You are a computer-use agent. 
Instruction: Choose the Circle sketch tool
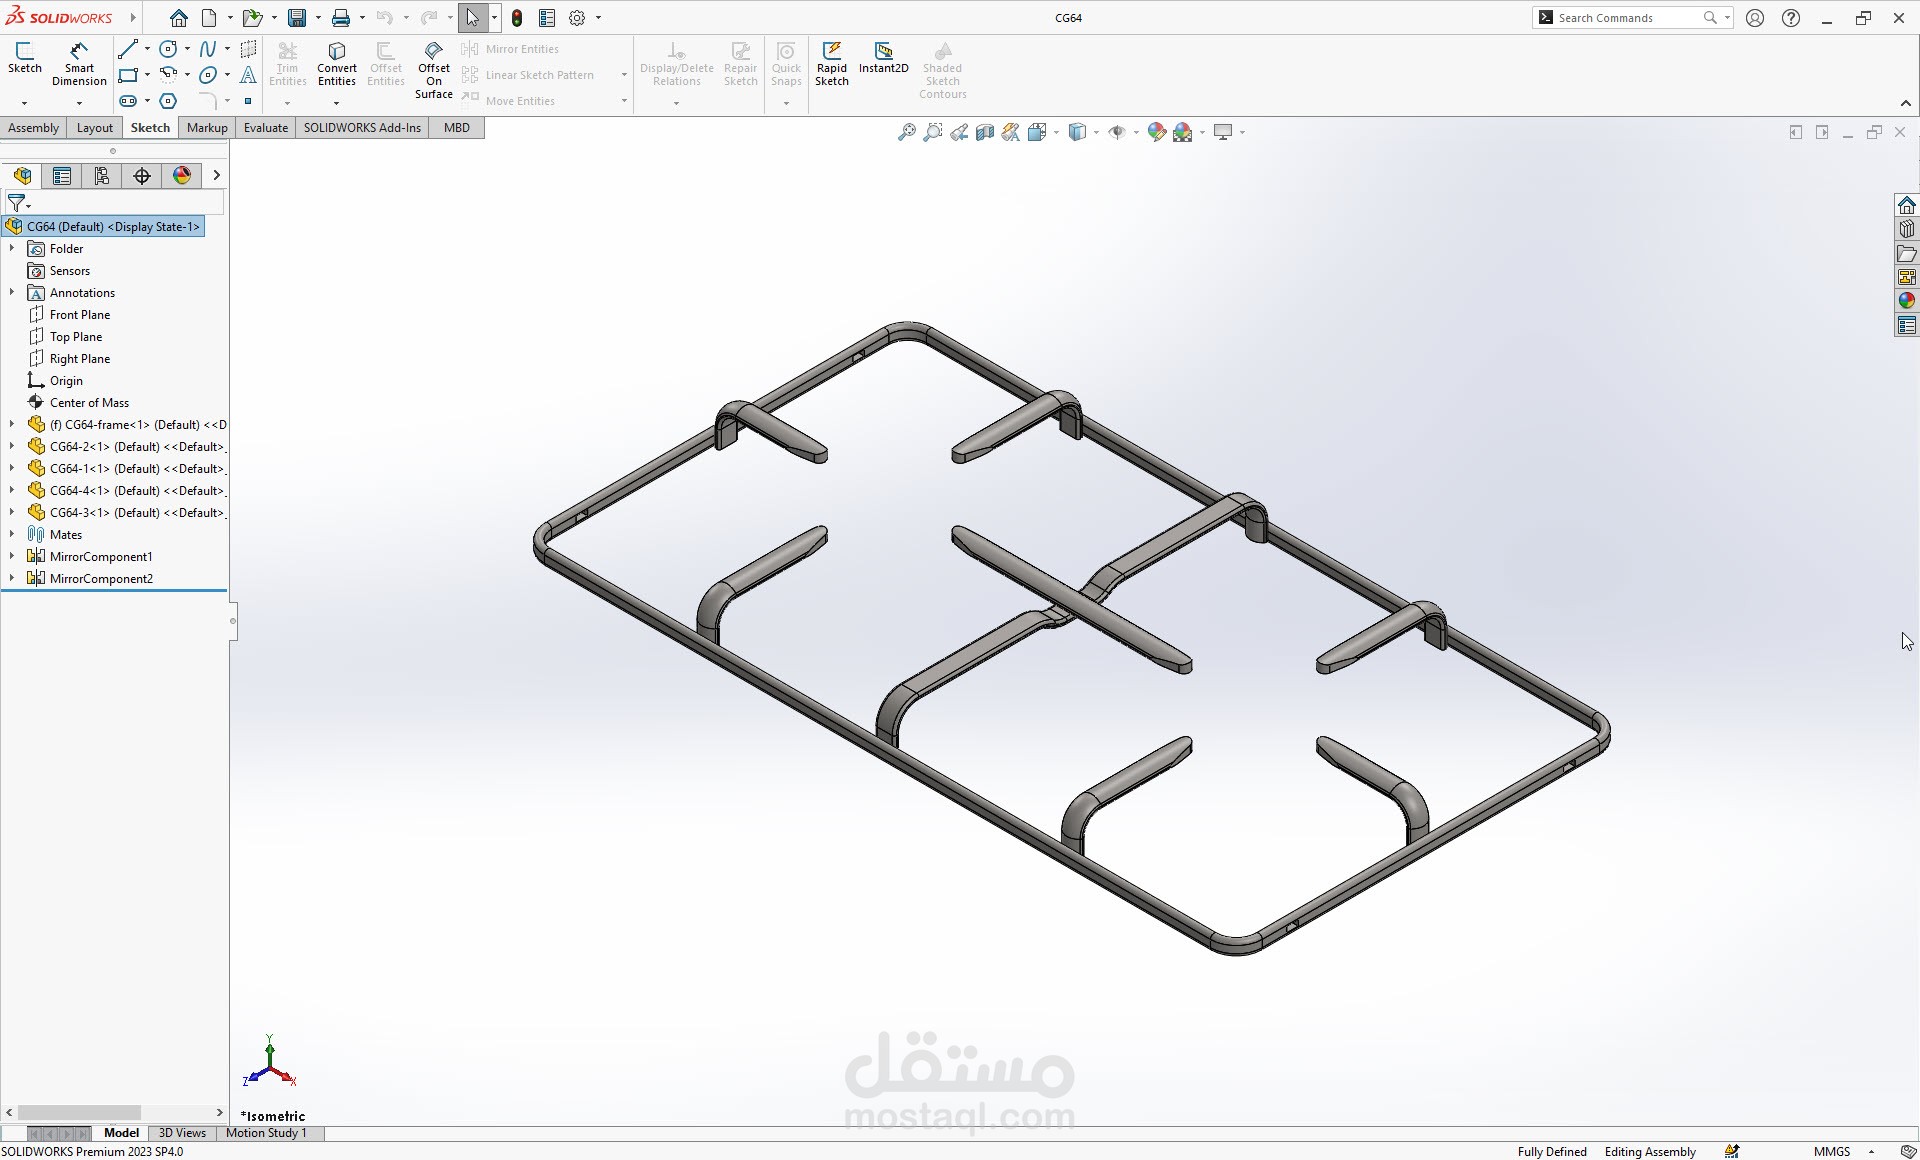point(168,49)
